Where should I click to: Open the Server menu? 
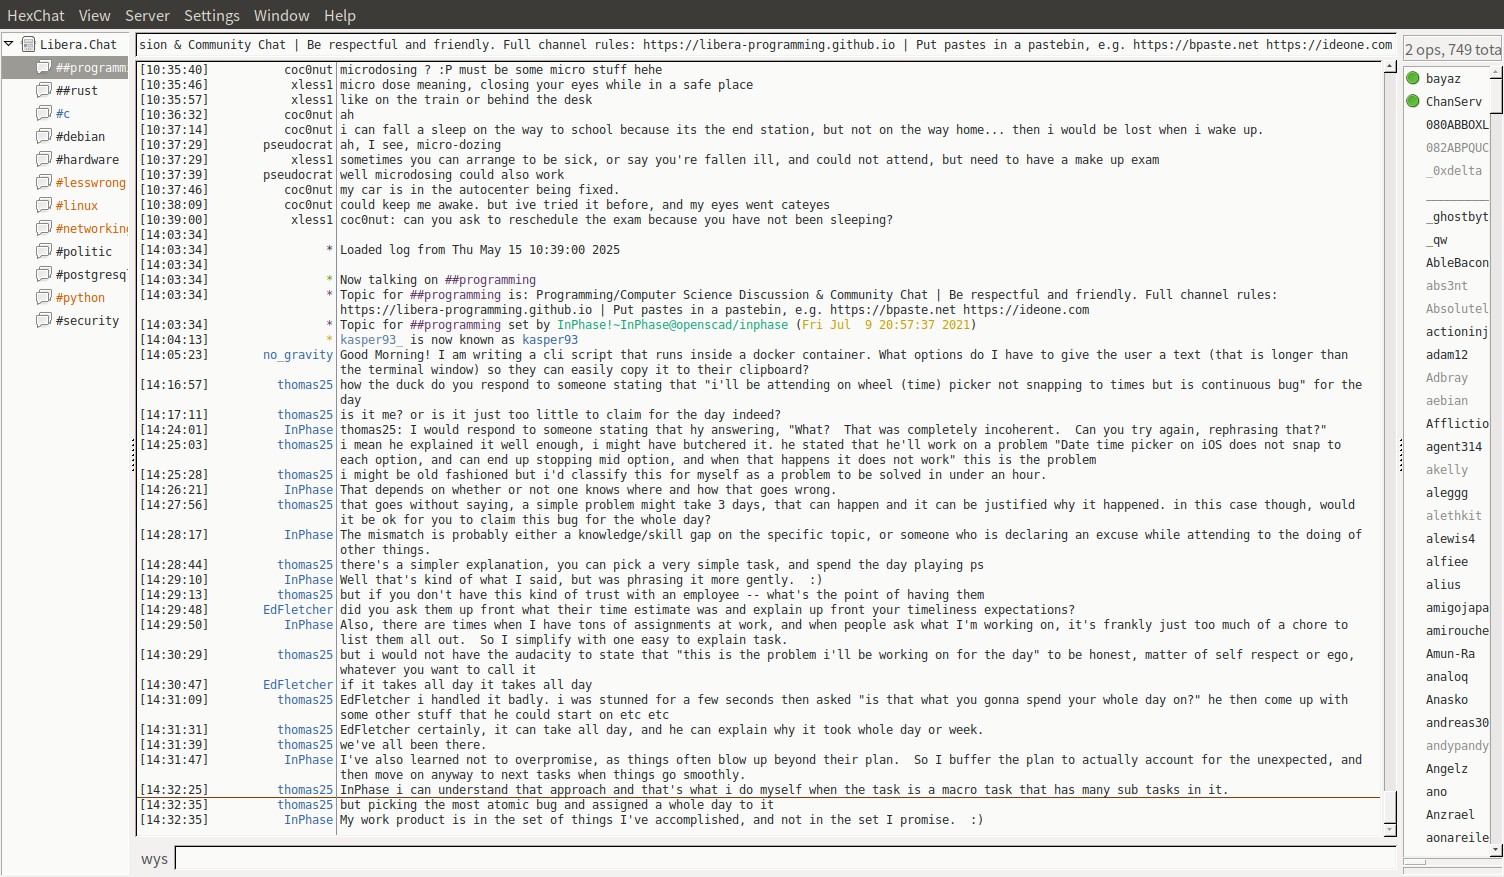point(147,15)
